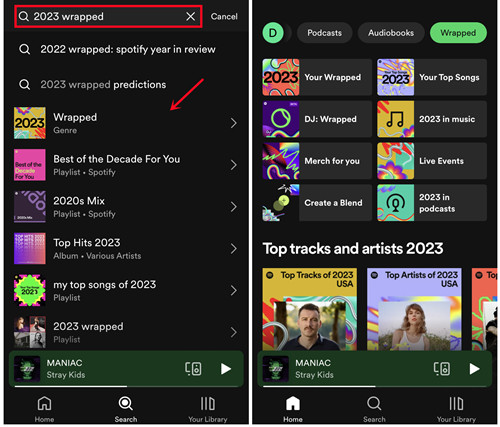Tap Cancel next to the search bar

(x=224, y=16)
